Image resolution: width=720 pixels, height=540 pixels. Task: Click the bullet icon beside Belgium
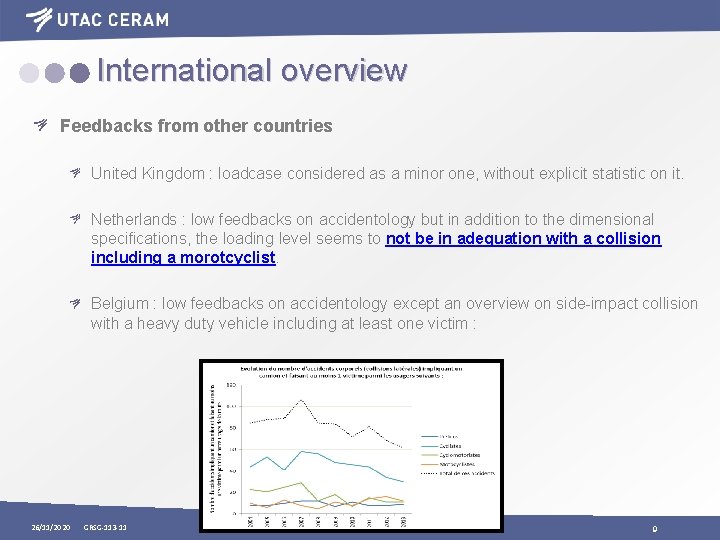[x=75, y=304]
